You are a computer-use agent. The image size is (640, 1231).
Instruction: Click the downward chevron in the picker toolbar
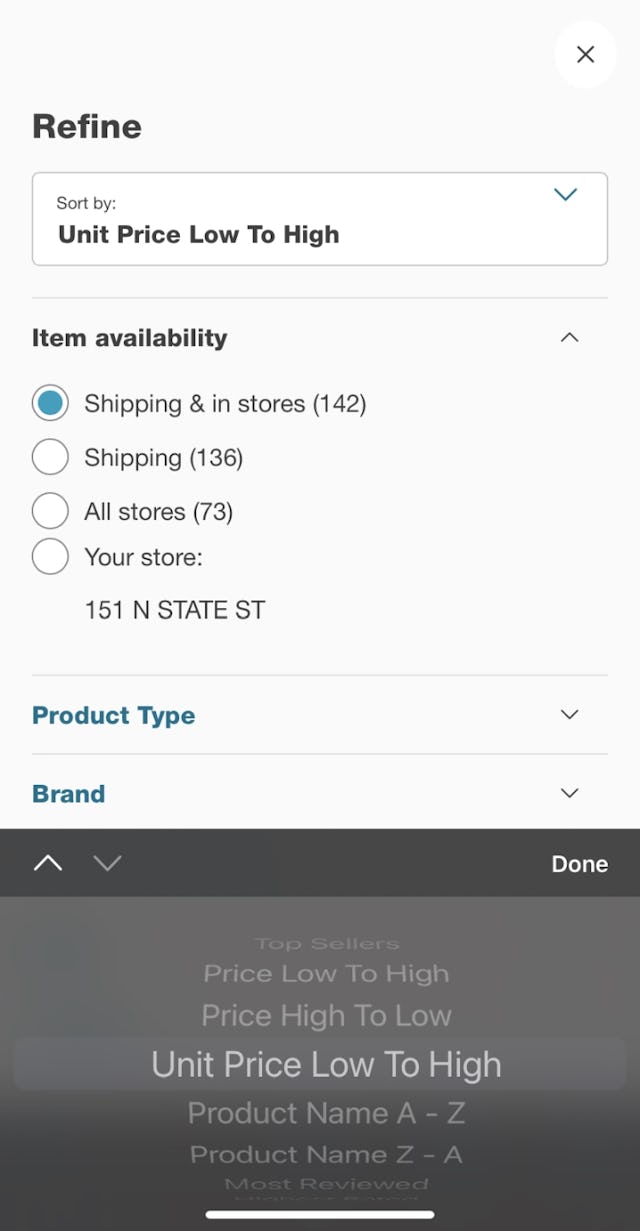(107, 863)
